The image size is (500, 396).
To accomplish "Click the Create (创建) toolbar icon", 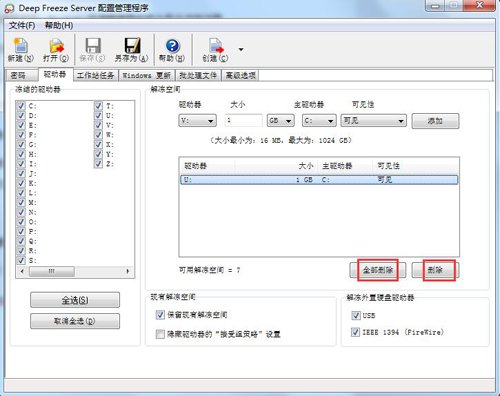I will 216,46.
